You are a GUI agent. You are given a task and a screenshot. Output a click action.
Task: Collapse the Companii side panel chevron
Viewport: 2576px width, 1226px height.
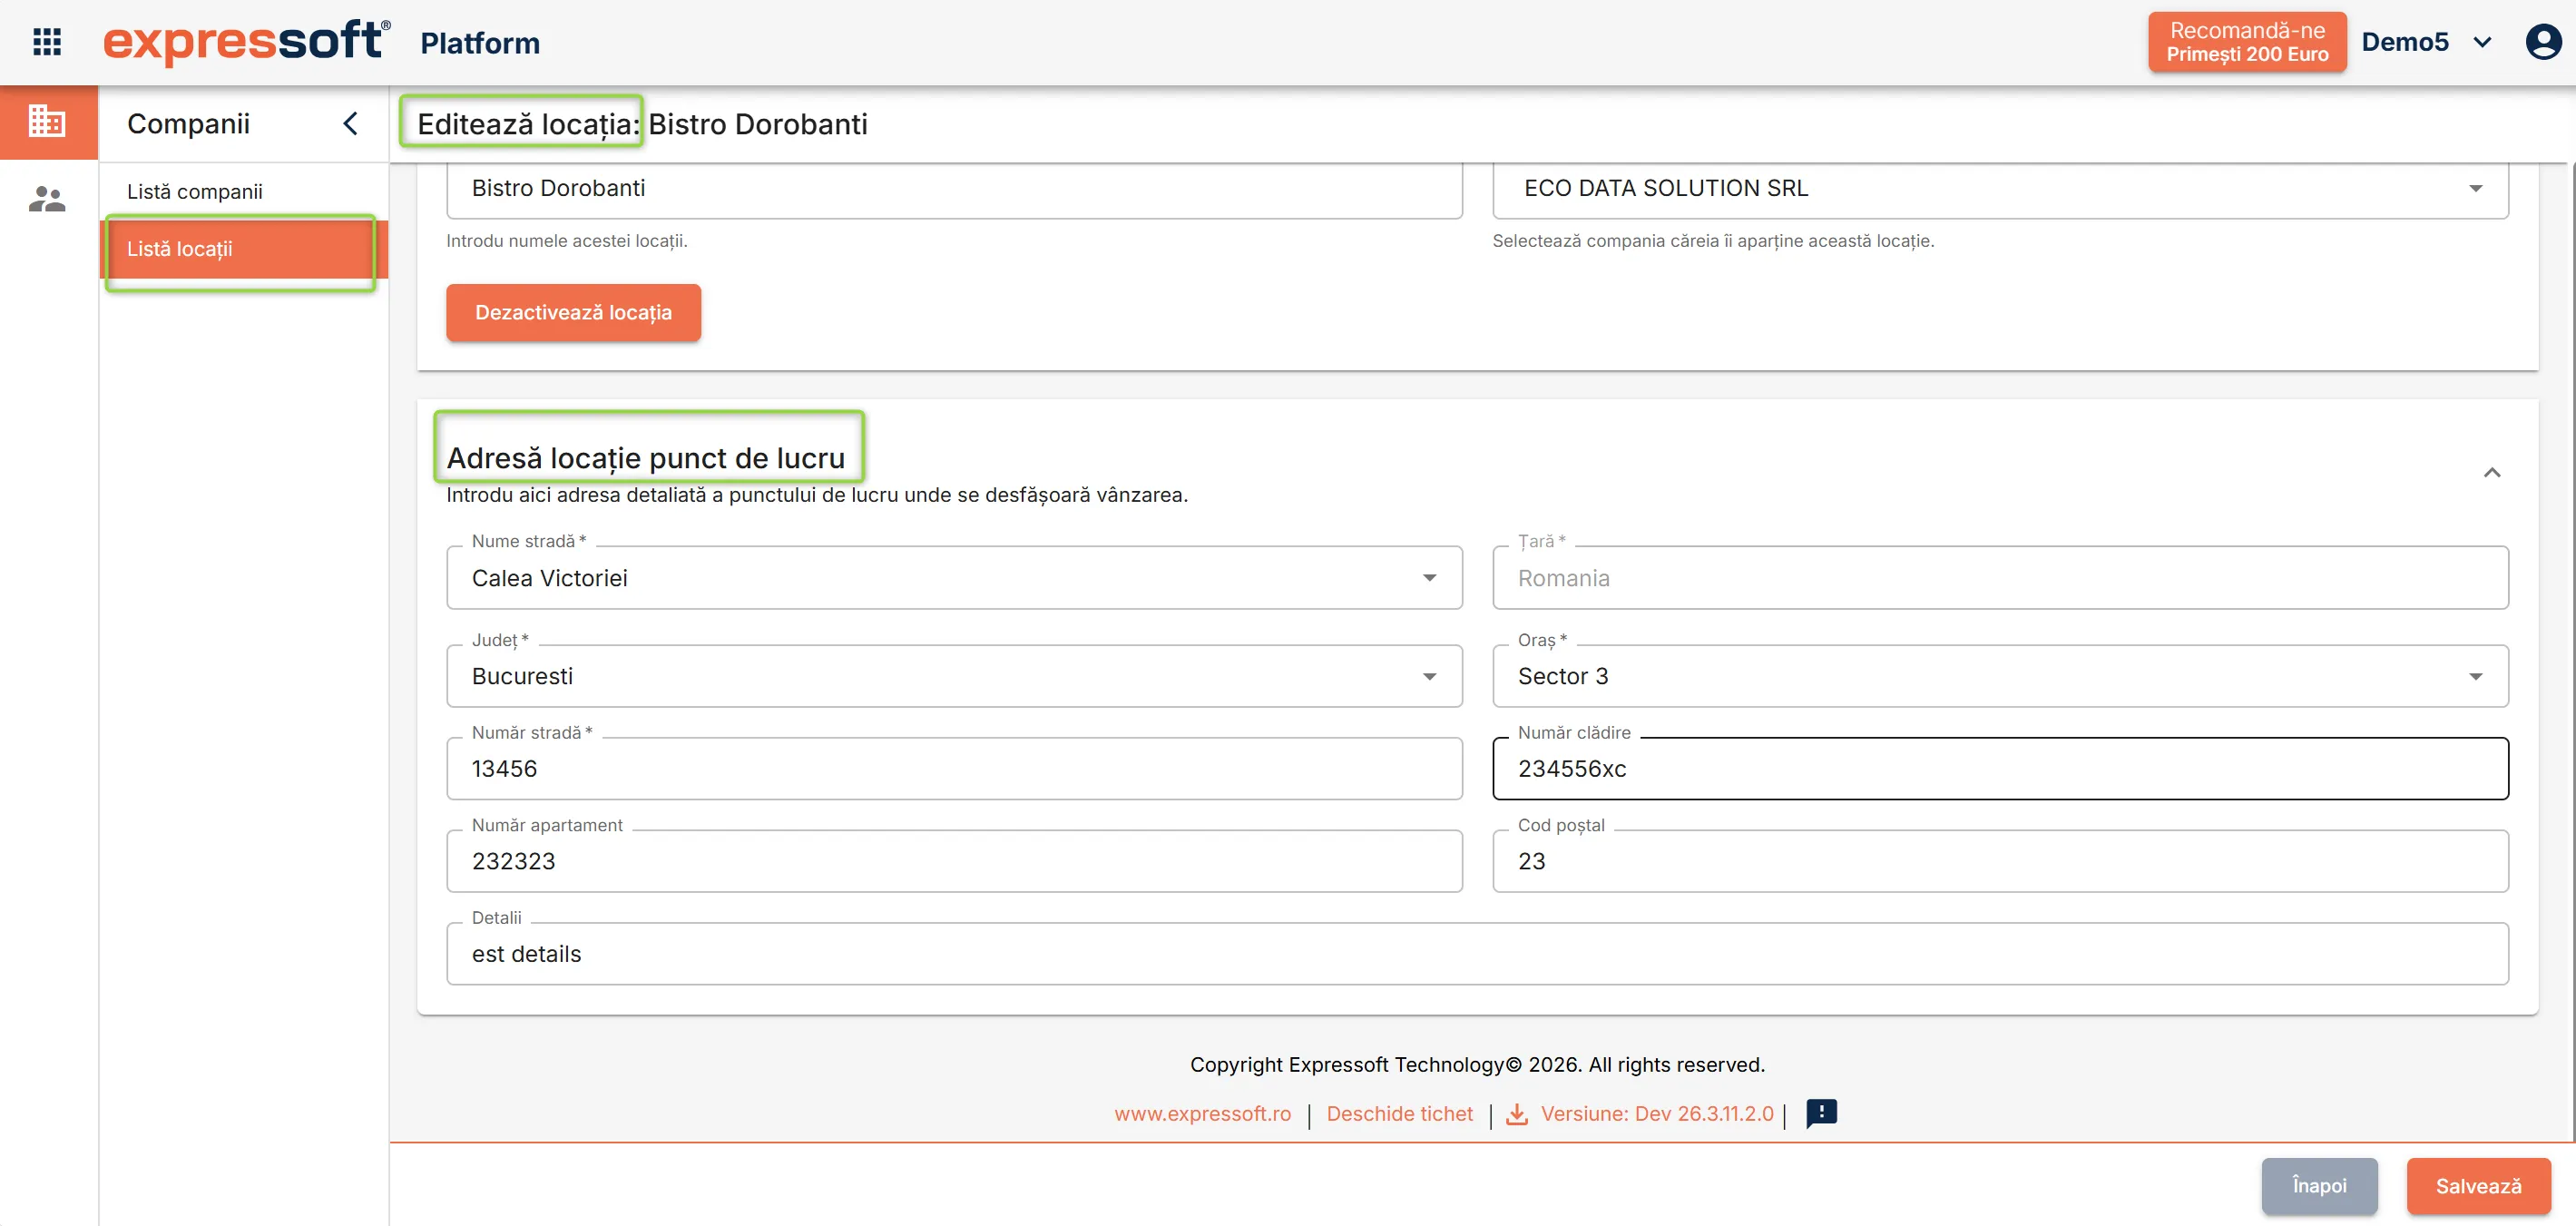(x=350, y=123)
